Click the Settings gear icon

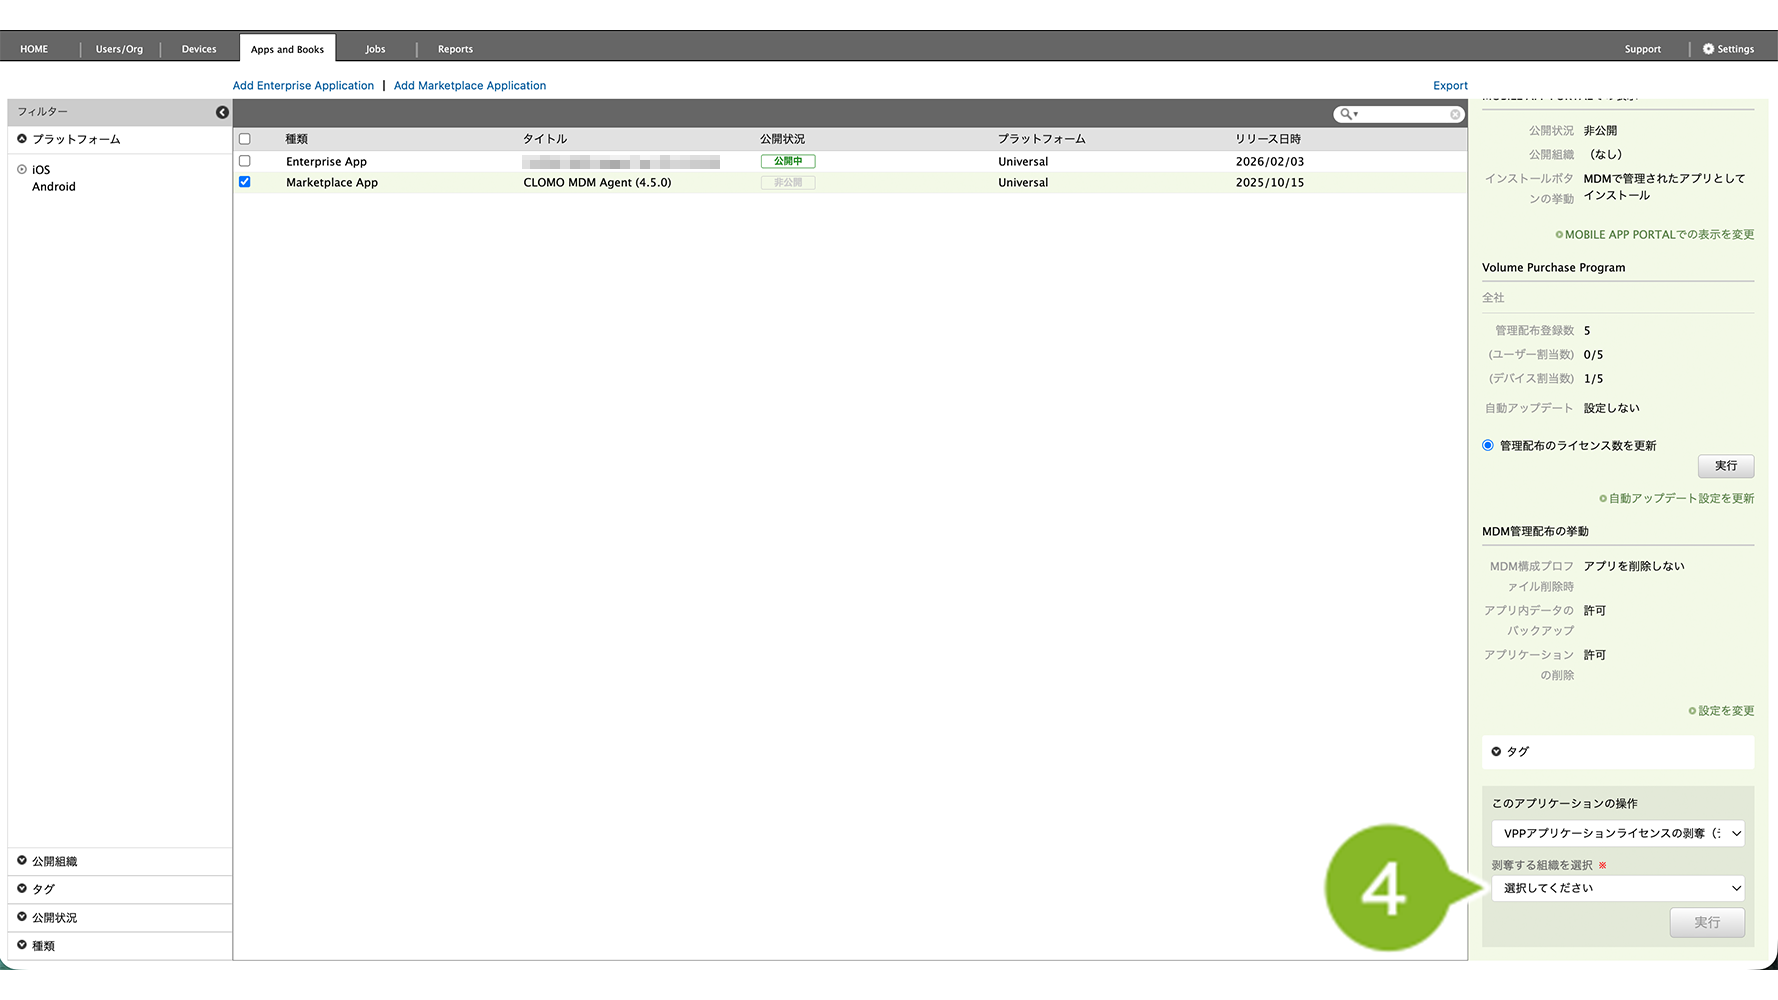1708,49
